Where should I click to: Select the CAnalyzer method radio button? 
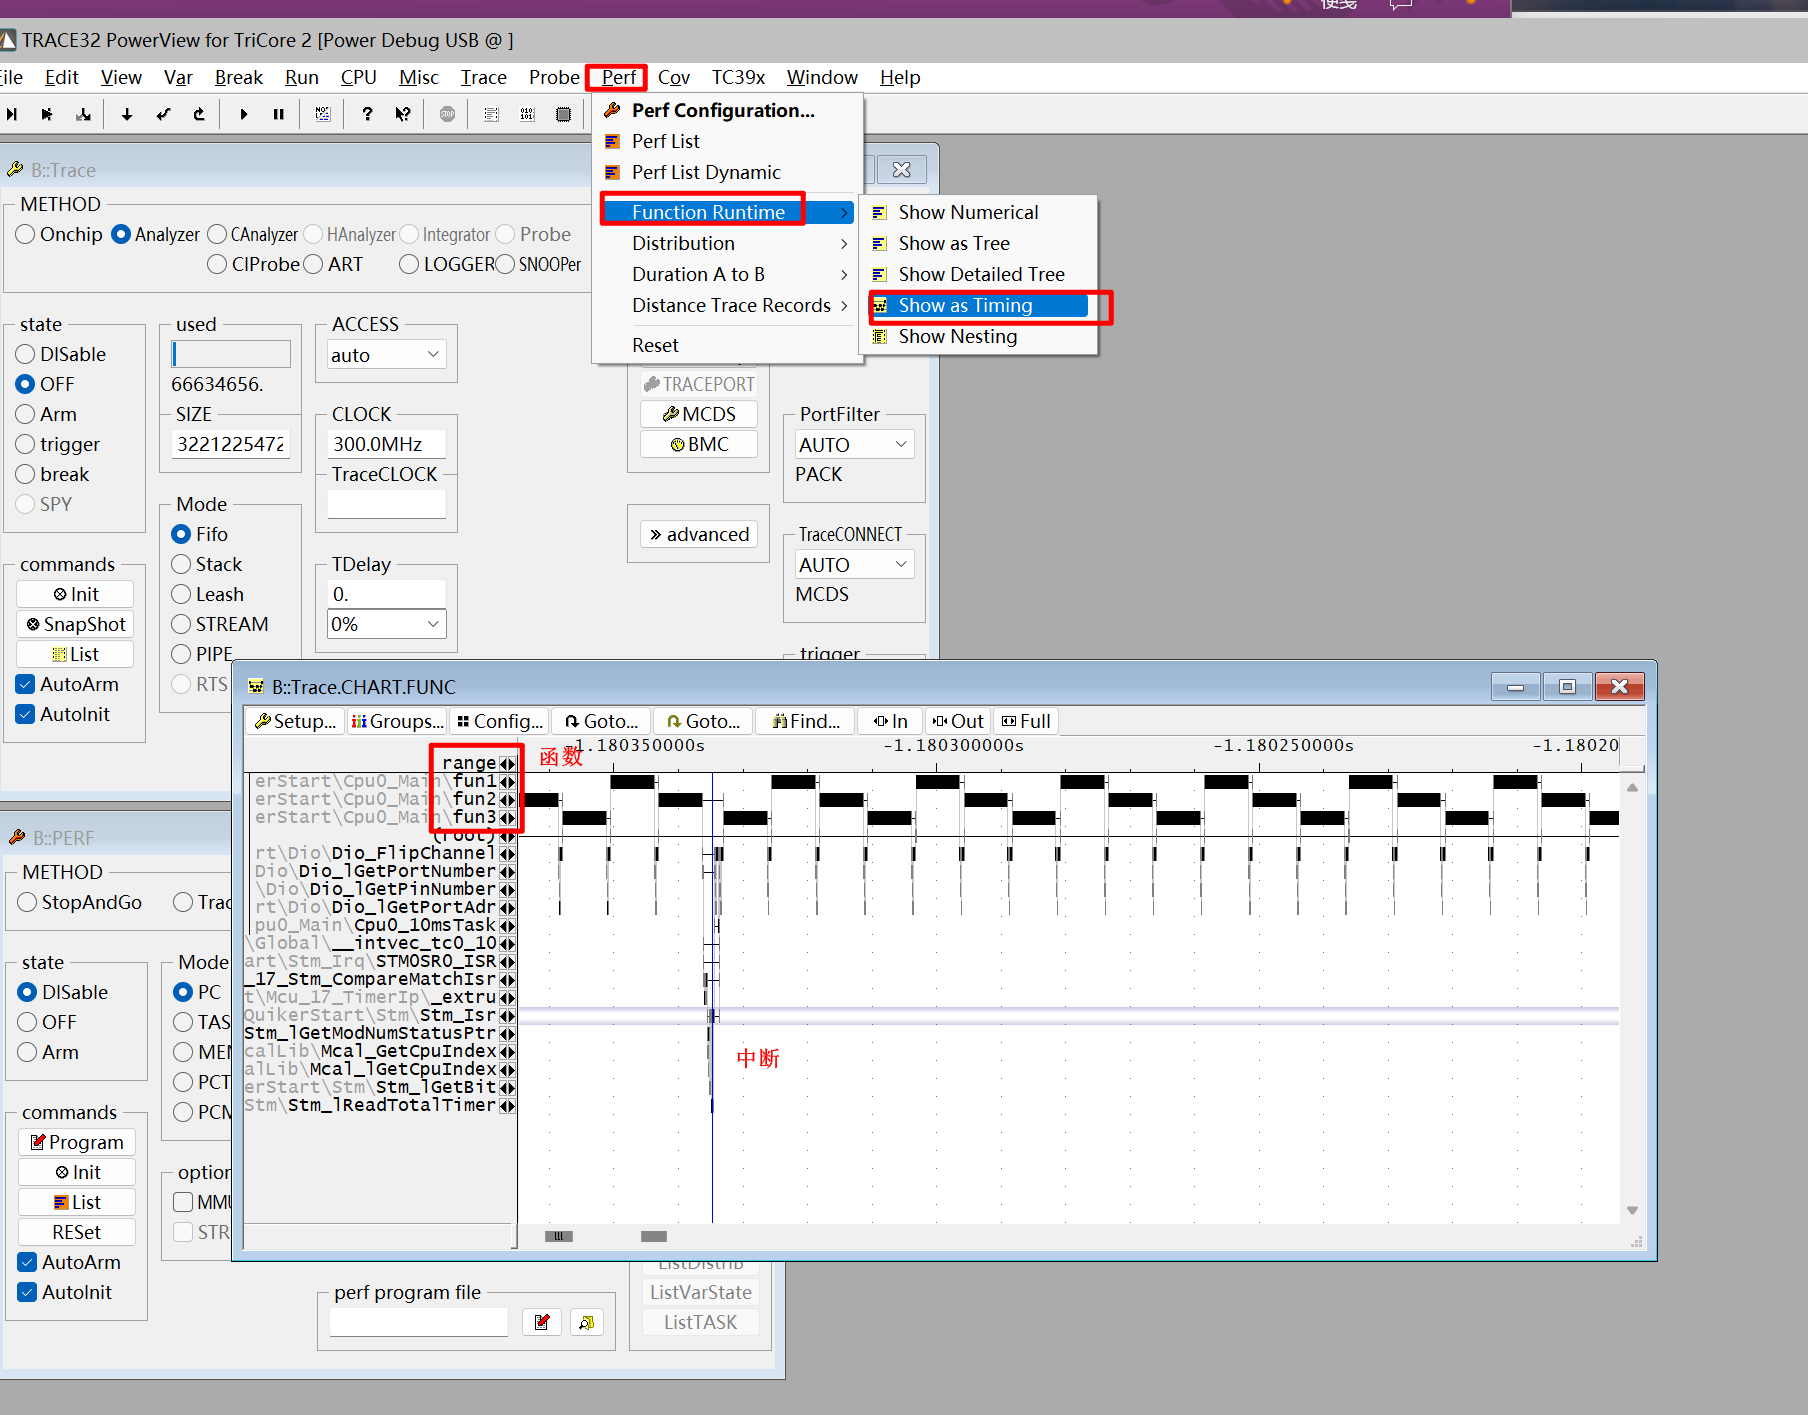217,234
